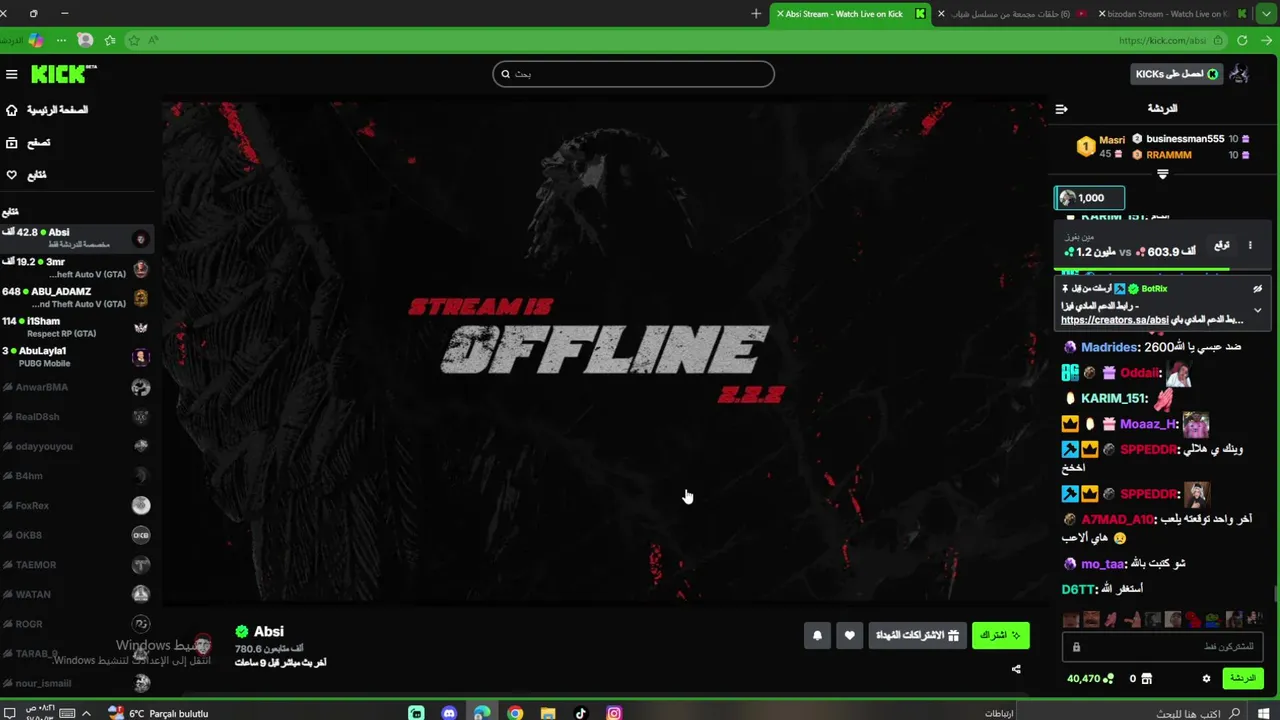Open Absi channel in followed list
The image size is (1280, 720).
(77, 238)
